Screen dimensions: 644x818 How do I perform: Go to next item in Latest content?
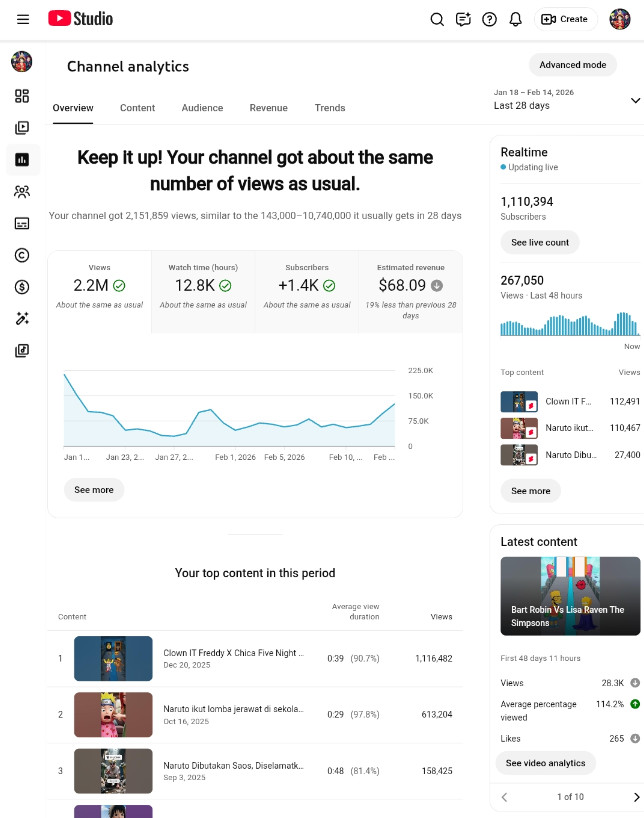coord(636,797)
